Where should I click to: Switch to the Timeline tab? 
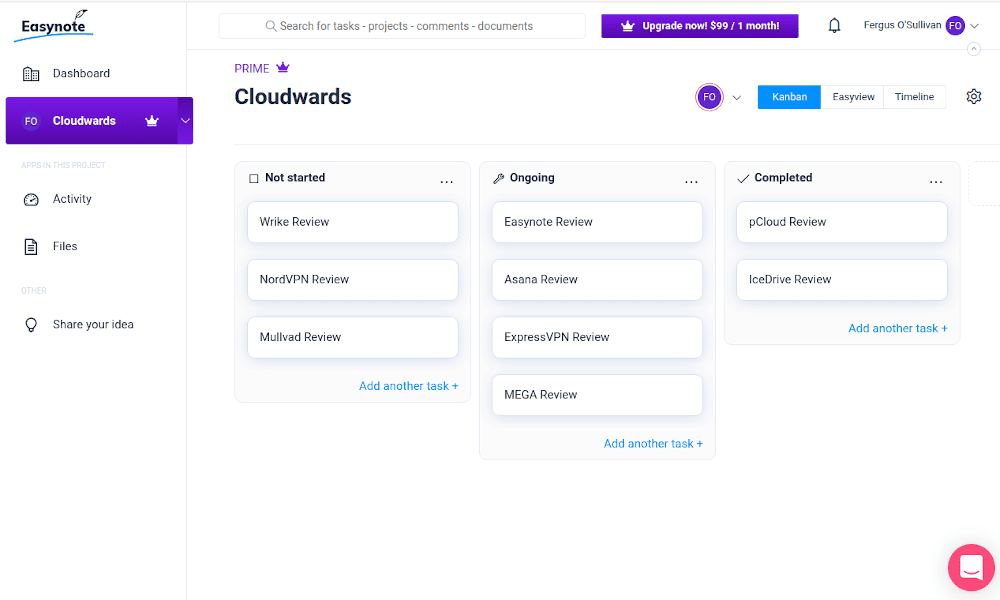pos(914,97)
